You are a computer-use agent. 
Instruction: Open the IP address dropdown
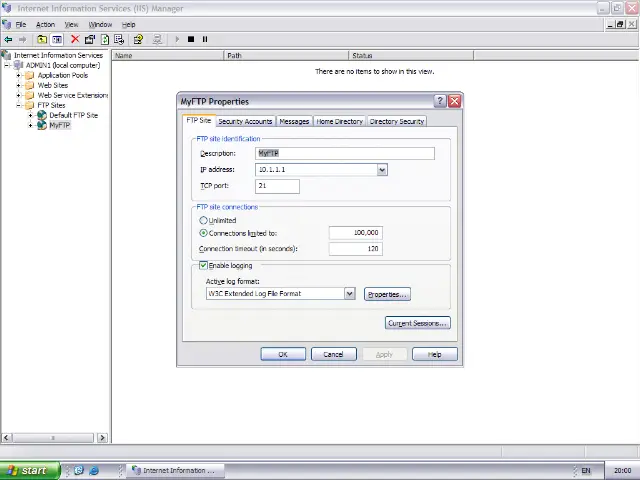382,170
